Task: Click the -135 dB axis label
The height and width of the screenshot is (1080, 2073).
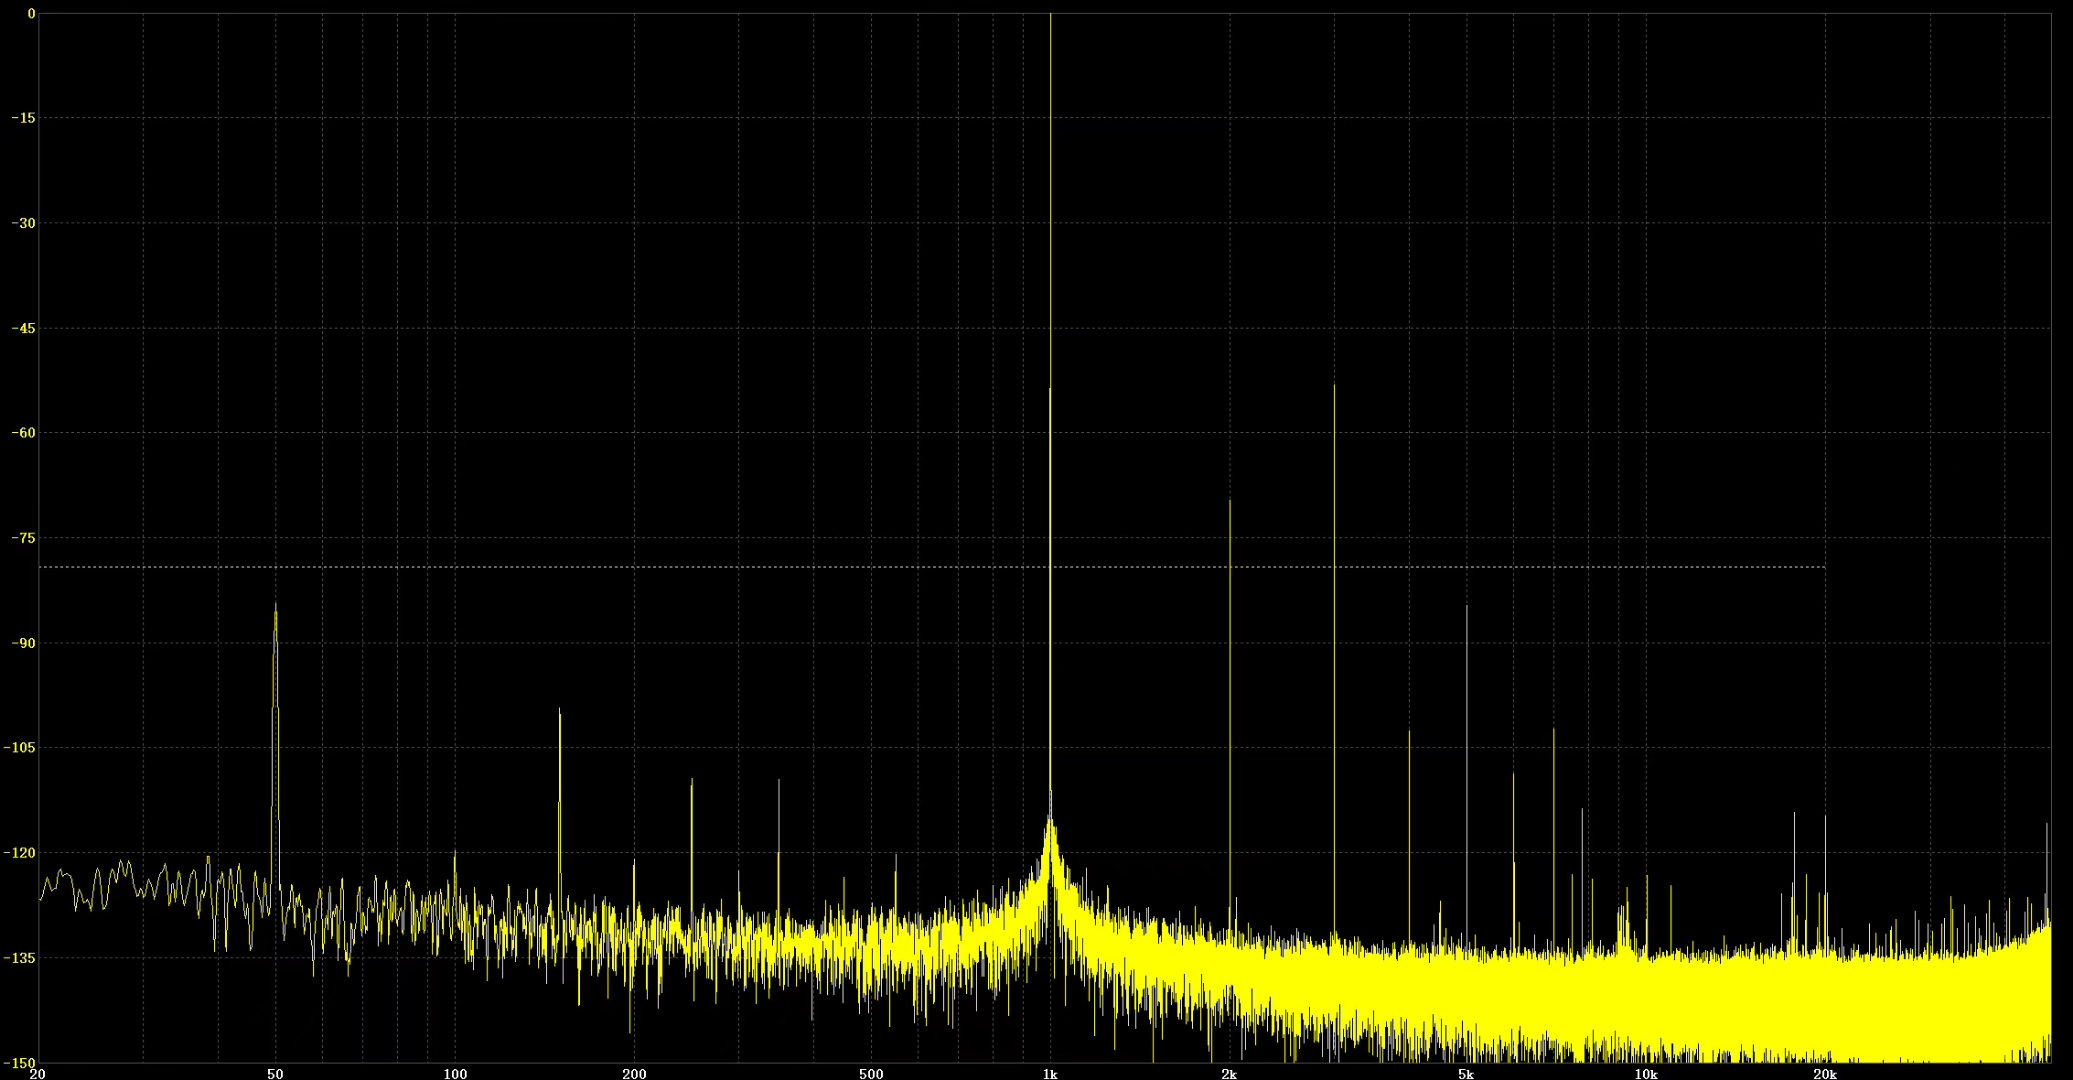Action: 20,958
